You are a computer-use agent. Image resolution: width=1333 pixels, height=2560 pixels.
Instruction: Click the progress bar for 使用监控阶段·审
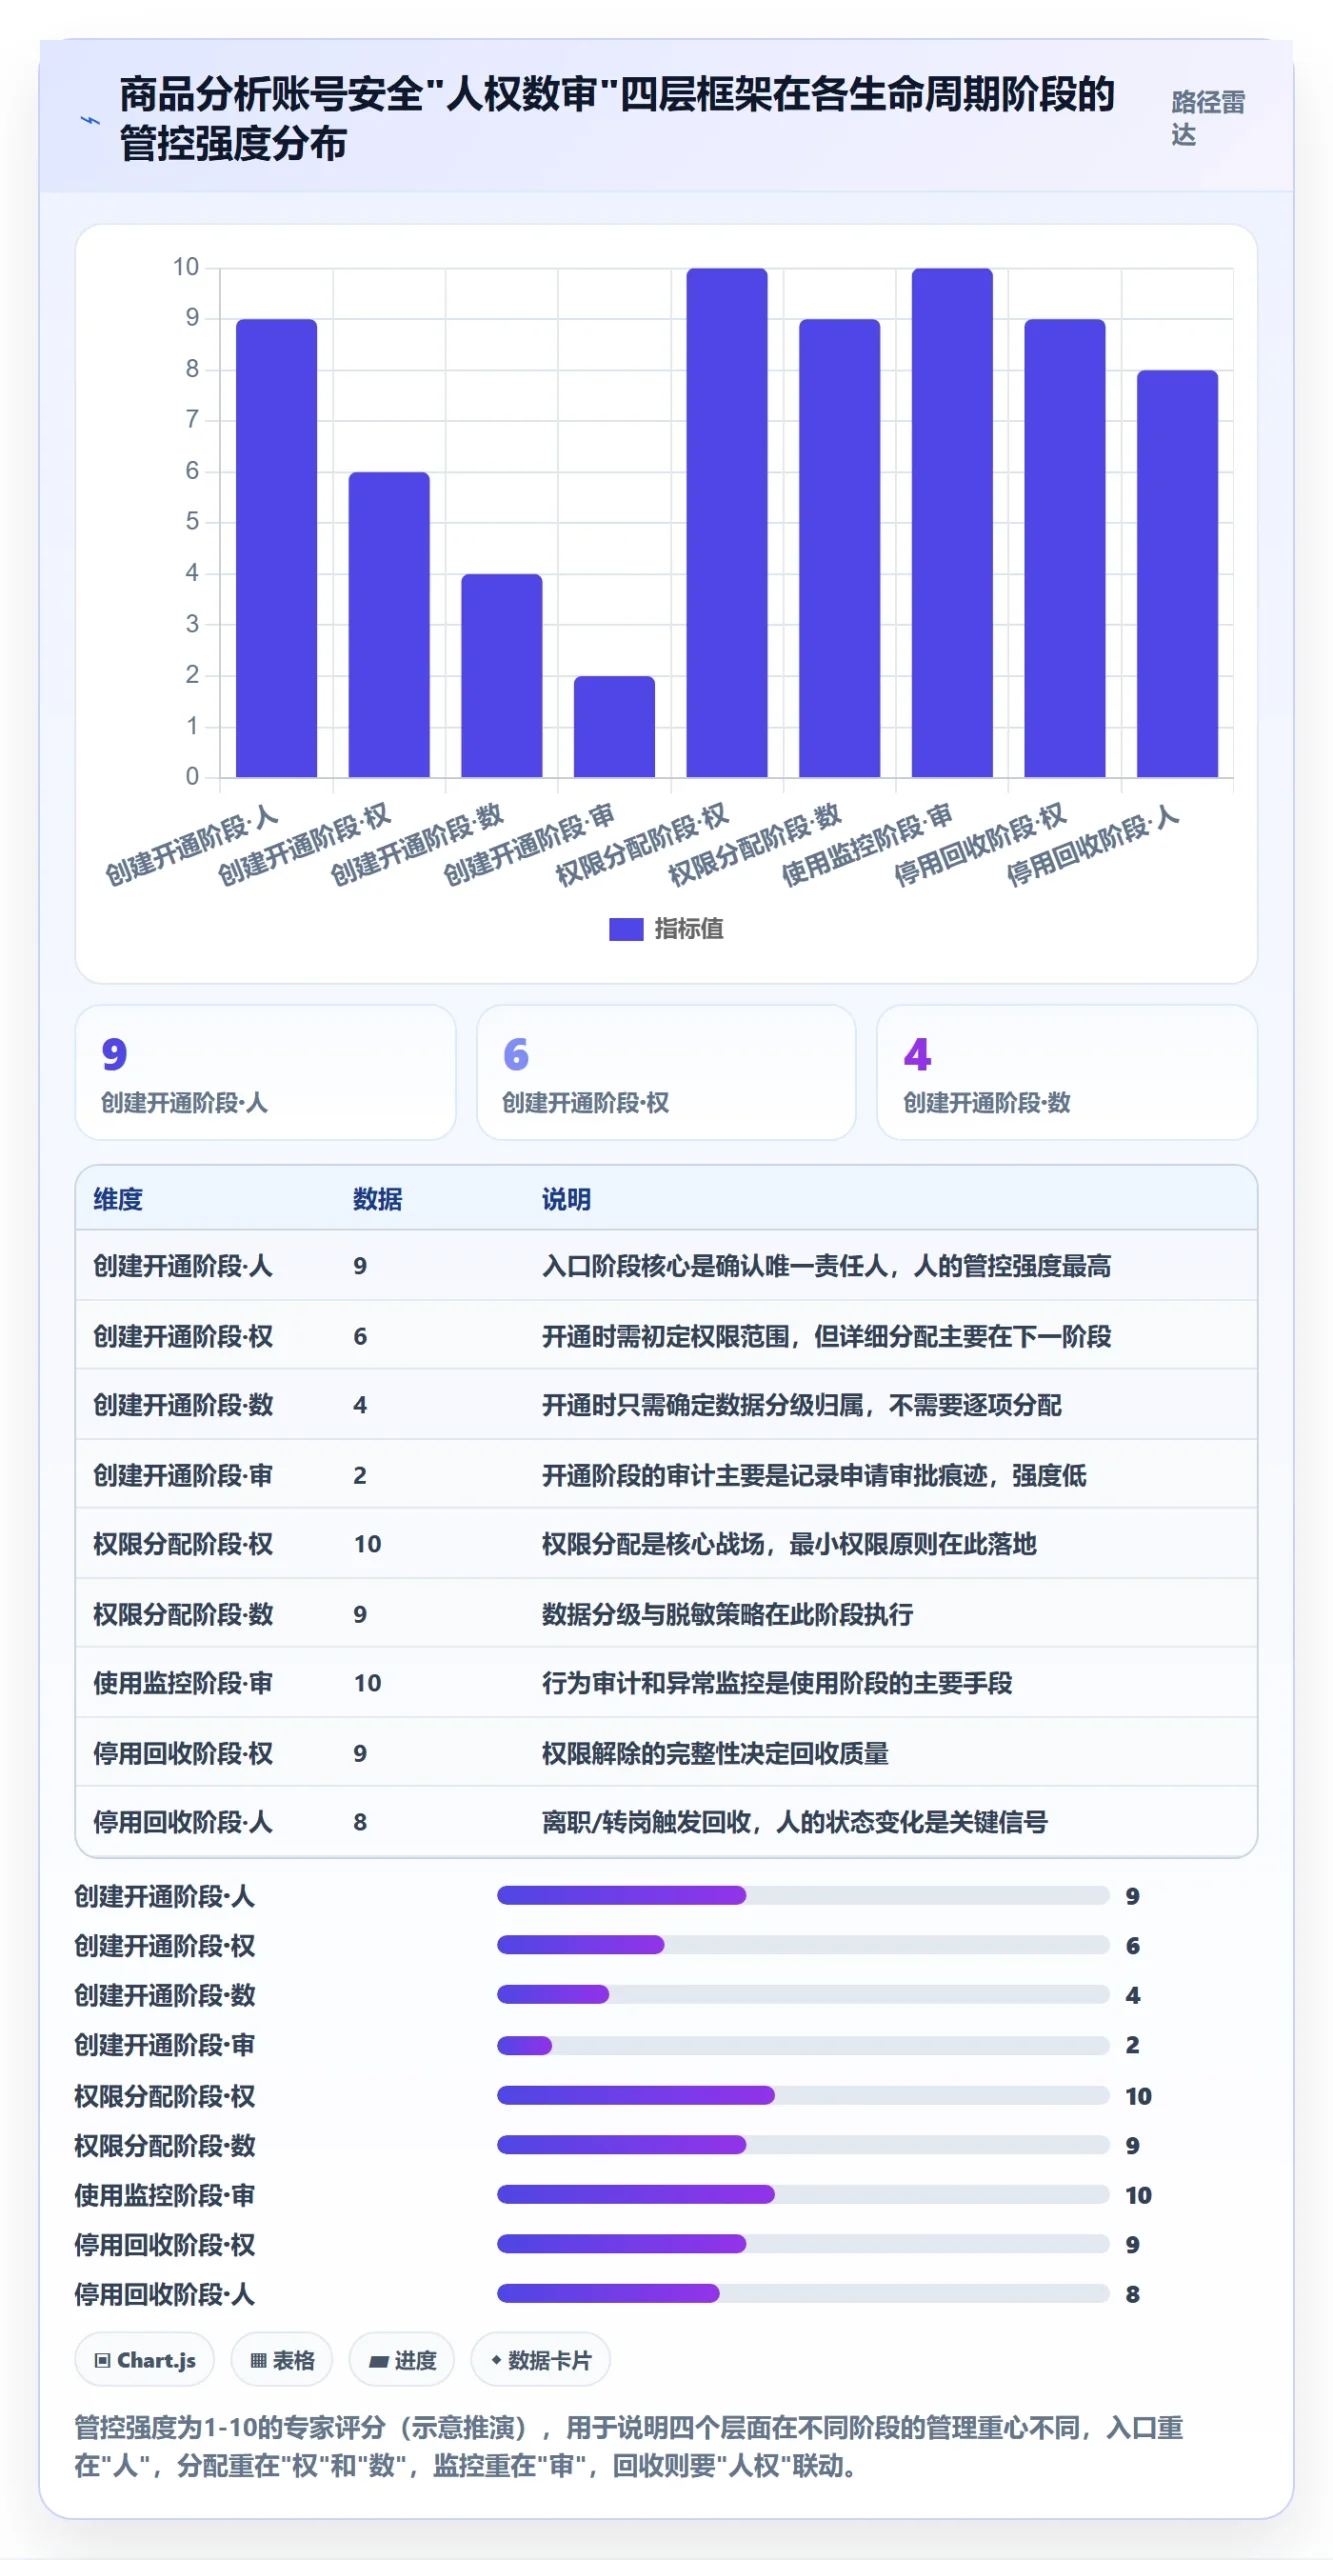click(x=803, y=2194)
